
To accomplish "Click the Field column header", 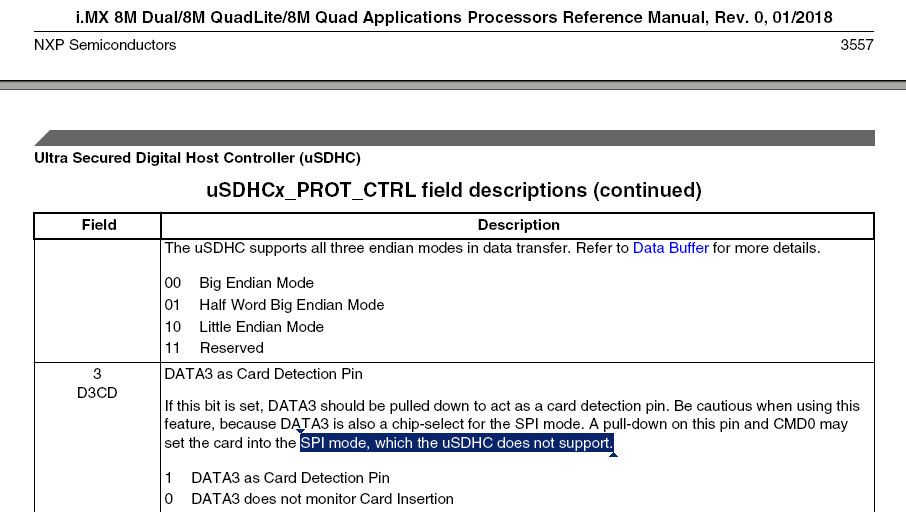I will tap(98, 226).
